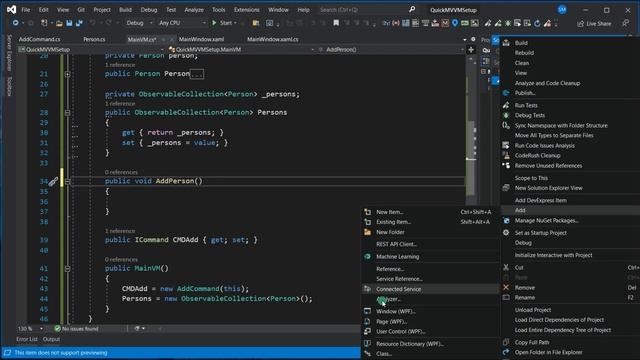Click the New Folder icon in submenu
Screen dimensions: 640x360
click(x=367, y=232)
